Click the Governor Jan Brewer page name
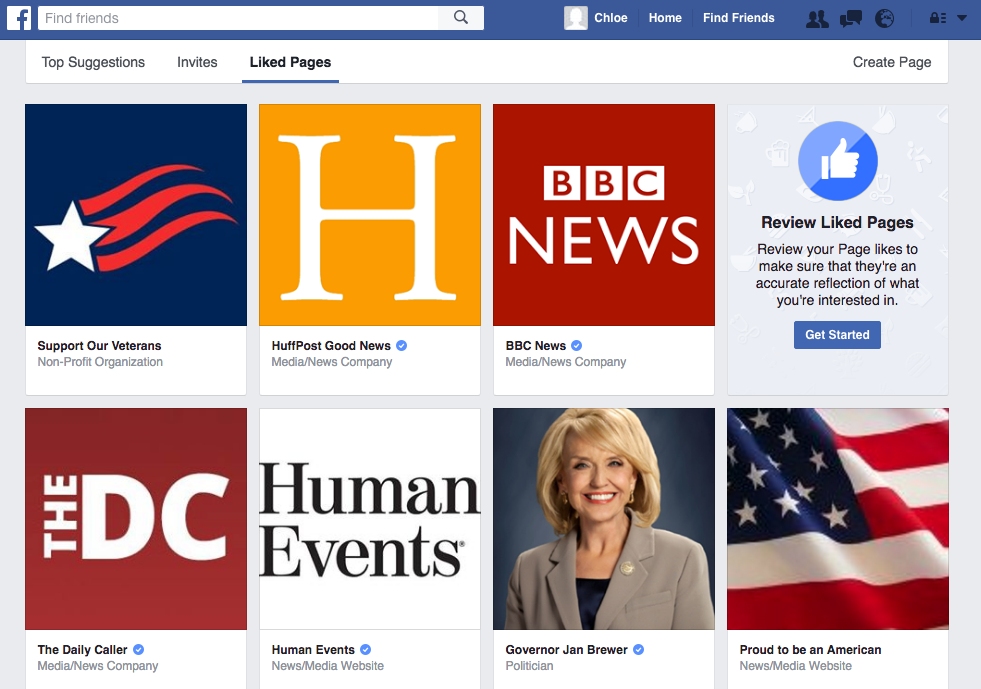This screenshot has height=689, width=981. [566, 650]
